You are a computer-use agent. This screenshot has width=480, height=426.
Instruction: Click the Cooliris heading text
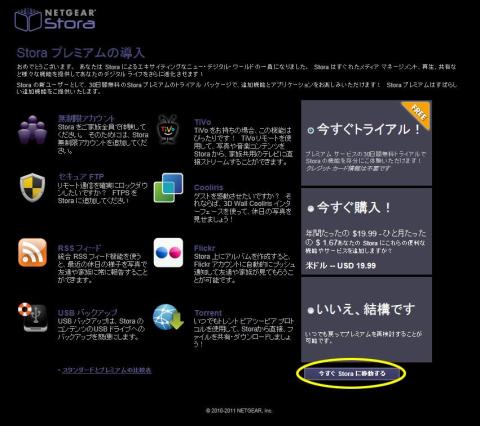[209, 187]
